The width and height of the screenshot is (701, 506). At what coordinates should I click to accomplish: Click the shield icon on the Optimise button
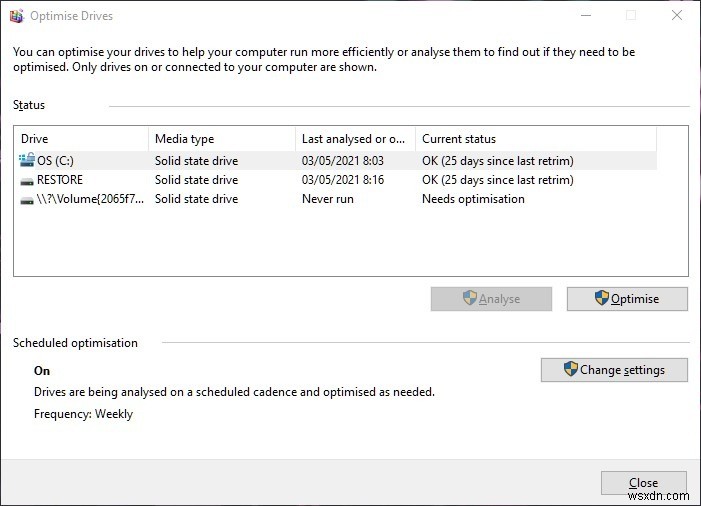tap(602, 298)
